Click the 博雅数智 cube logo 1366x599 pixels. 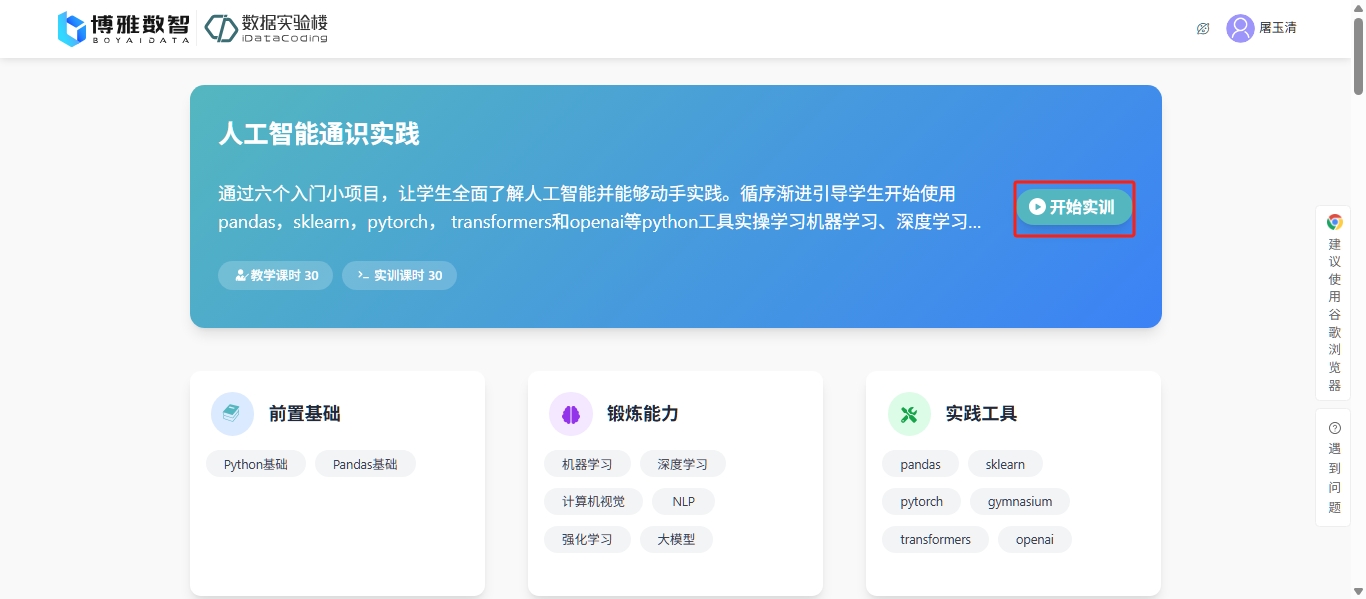pyautogui.click(x=72, y=29)
